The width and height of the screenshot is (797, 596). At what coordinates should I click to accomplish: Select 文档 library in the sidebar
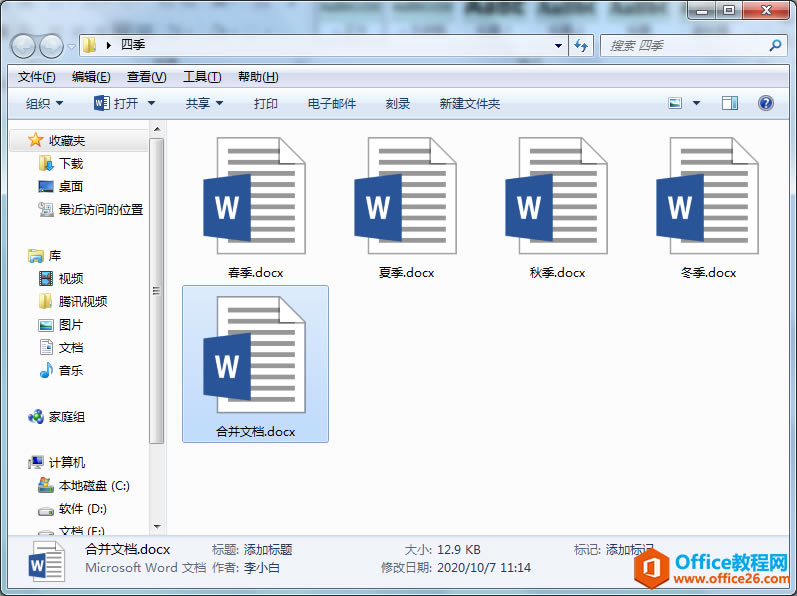pyautogui.click(x=71, y=348)
